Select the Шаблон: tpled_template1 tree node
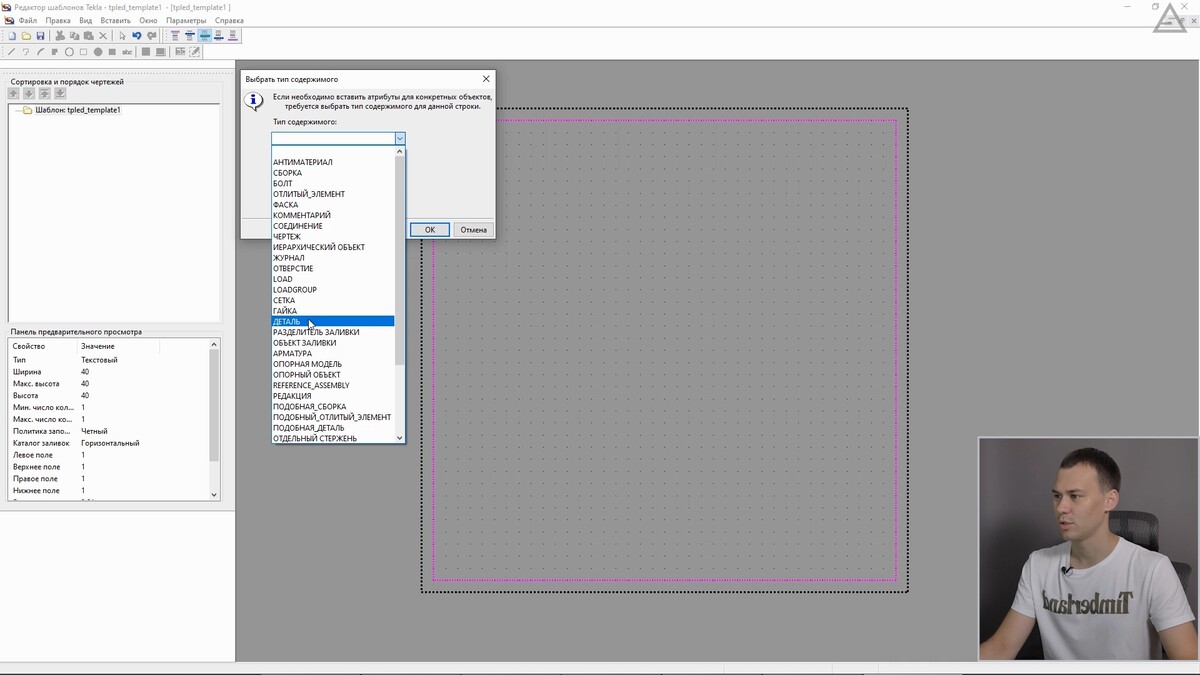The height and width of the screenshot is (675, 1200). (x=77, y=110)
